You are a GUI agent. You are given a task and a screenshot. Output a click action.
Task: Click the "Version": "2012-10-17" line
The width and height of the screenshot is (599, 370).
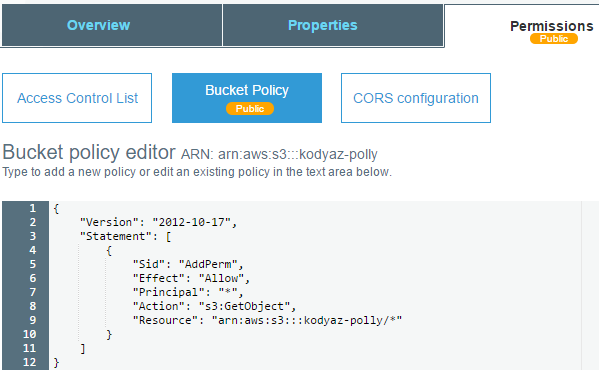158,222
